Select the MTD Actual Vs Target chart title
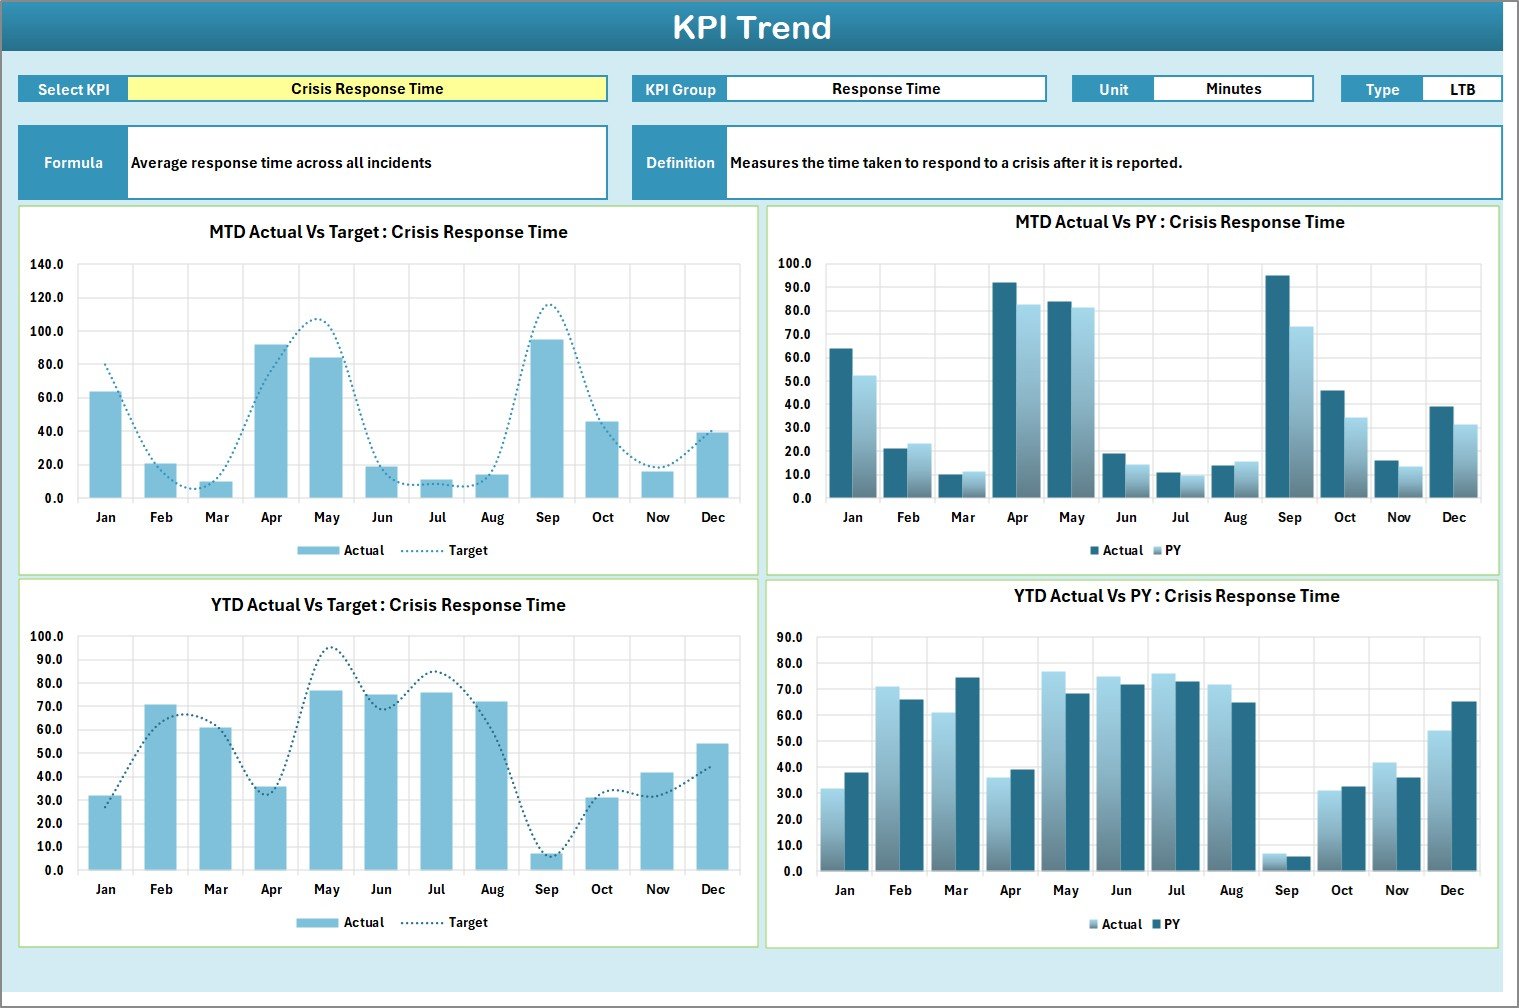 coord(388,232)
